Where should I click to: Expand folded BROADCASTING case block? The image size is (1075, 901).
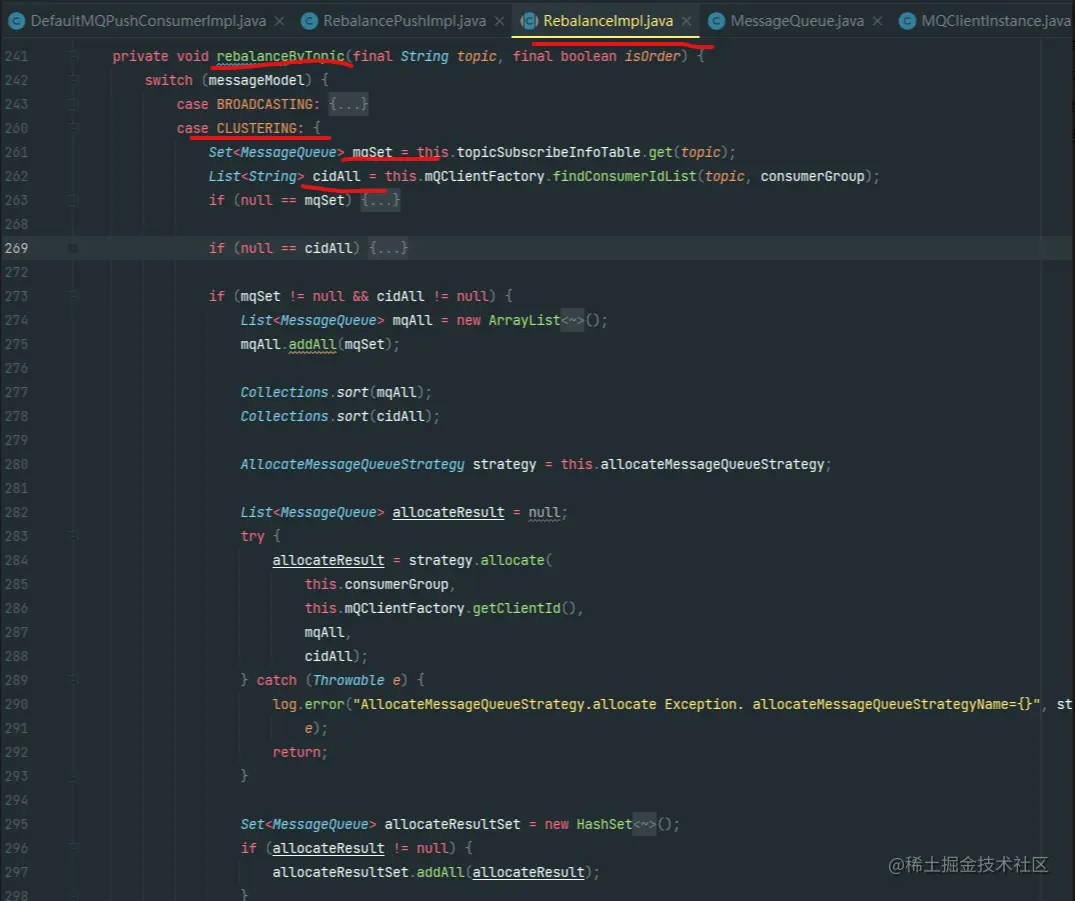[x=348, y=104]
